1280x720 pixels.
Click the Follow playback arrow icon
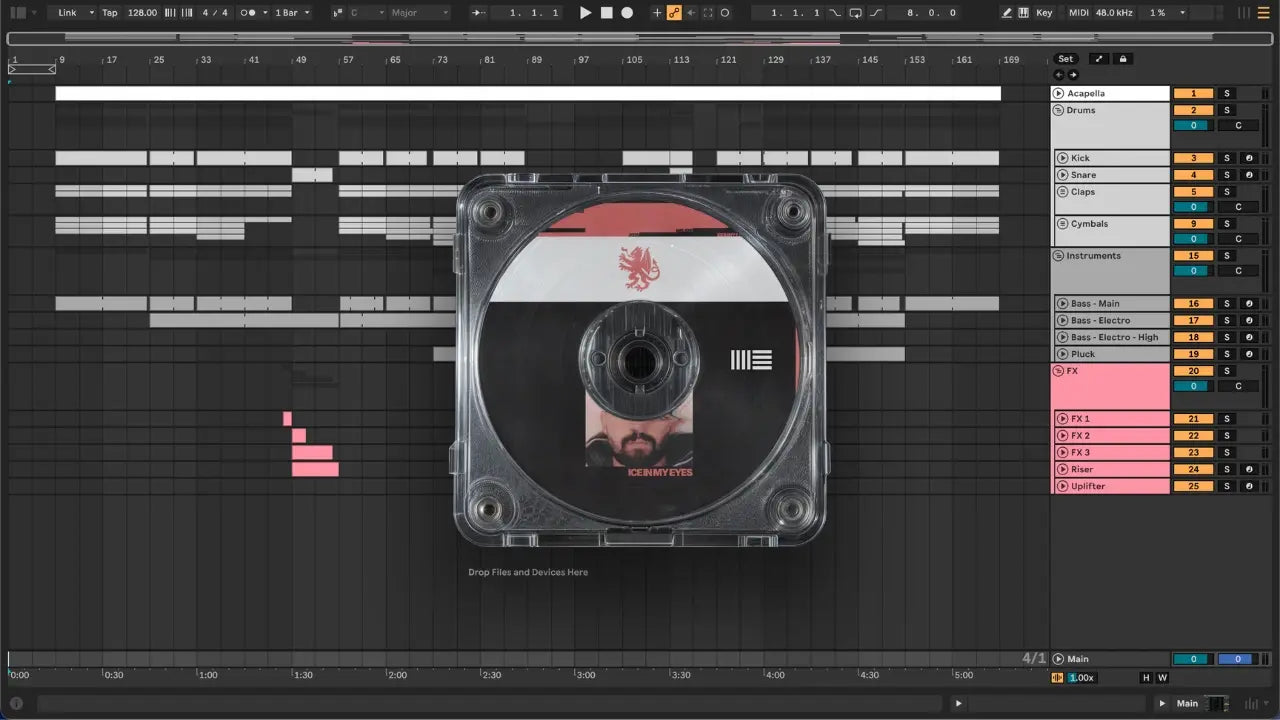pyautogui.click(x=479, y=13)
